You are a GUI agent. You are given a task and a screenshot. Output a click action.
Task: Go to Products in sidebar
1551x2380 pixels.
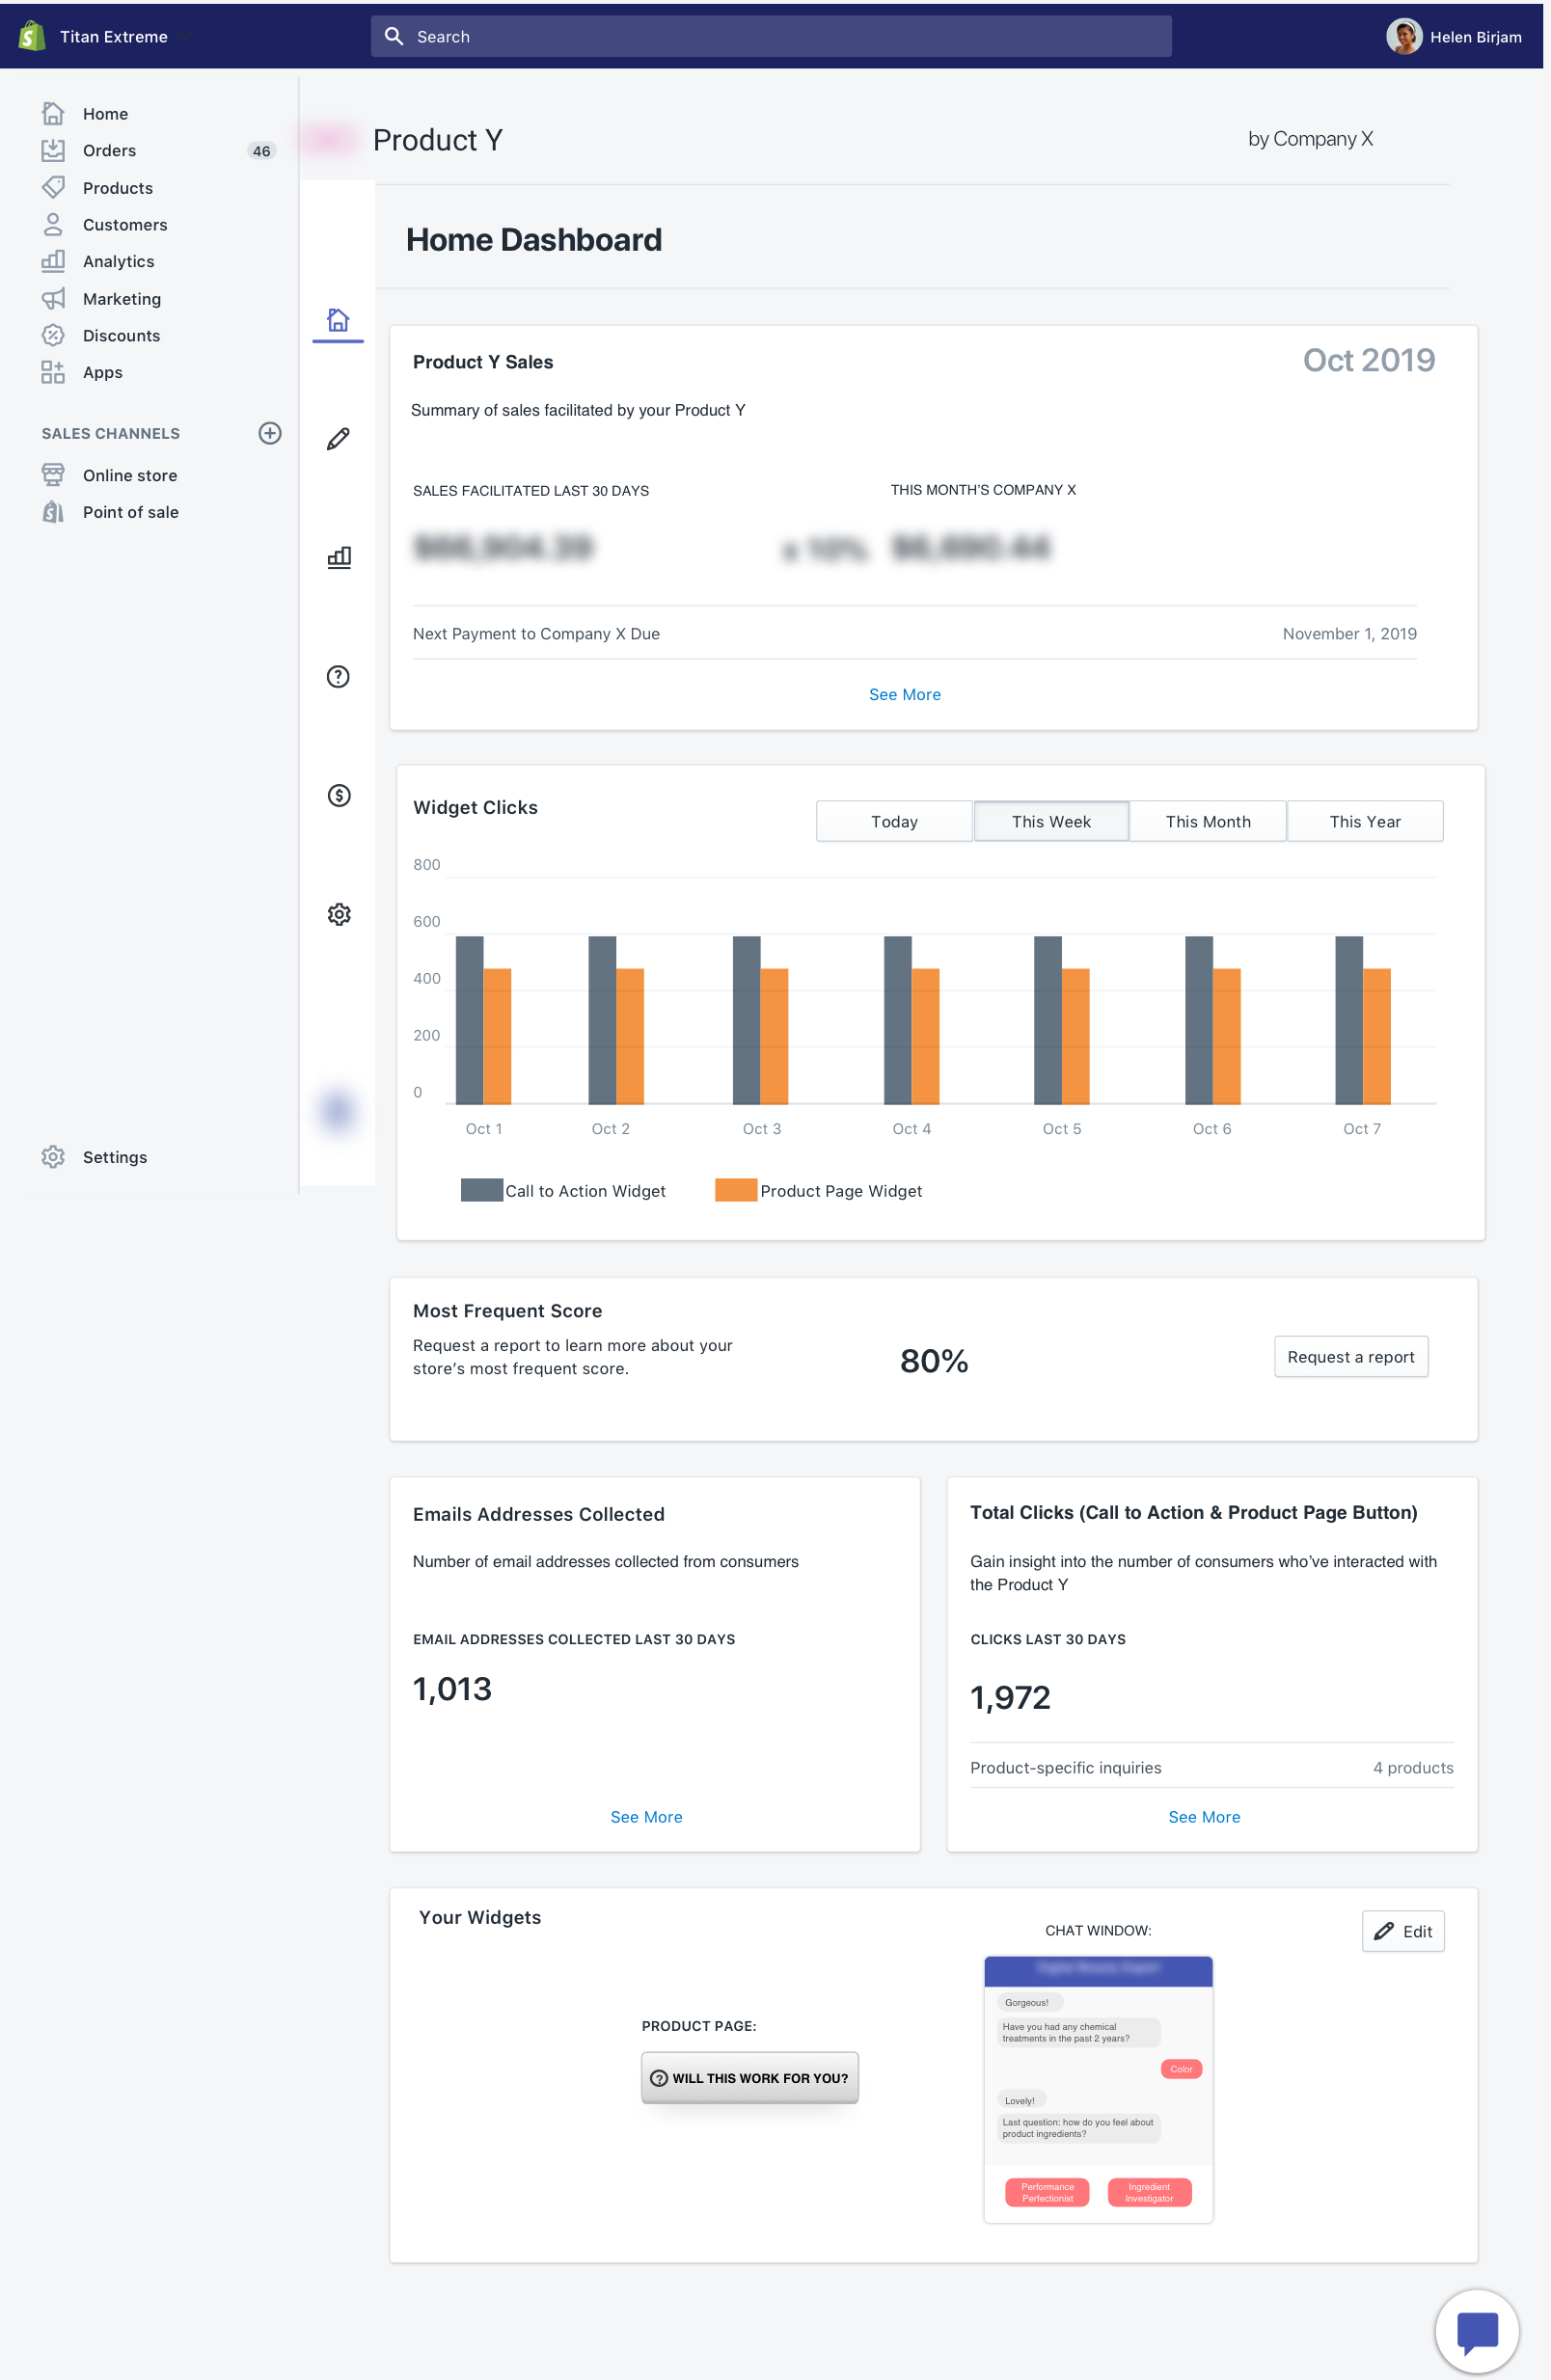[x=98, y=187]
